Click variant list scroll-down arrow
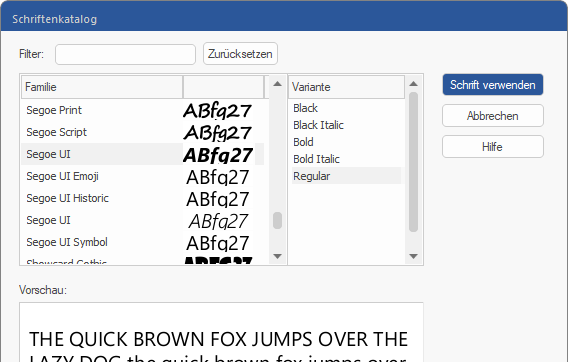This screenshot has height=362, width=568. 413,256
